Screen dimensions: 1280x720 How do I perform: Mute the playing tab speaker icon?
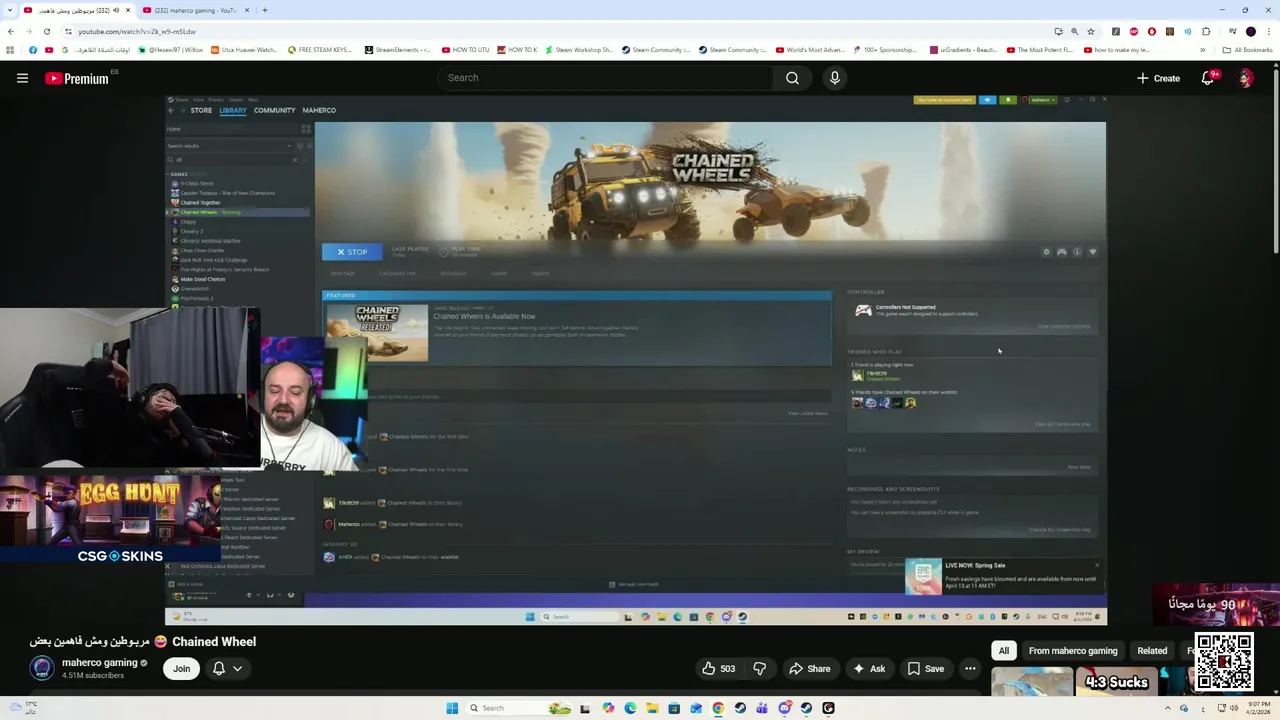click(x=116, y=10)
